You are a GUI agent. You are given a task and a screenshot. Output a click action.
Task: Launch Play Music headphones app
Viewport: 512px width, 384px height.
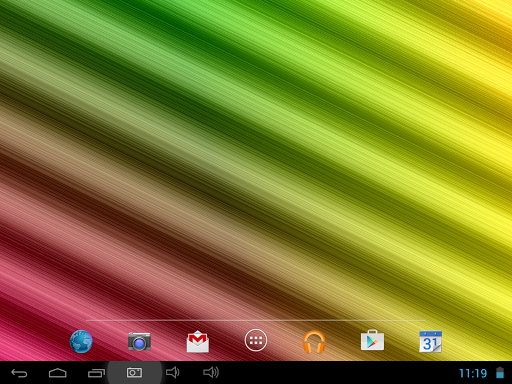click(314, 342)
